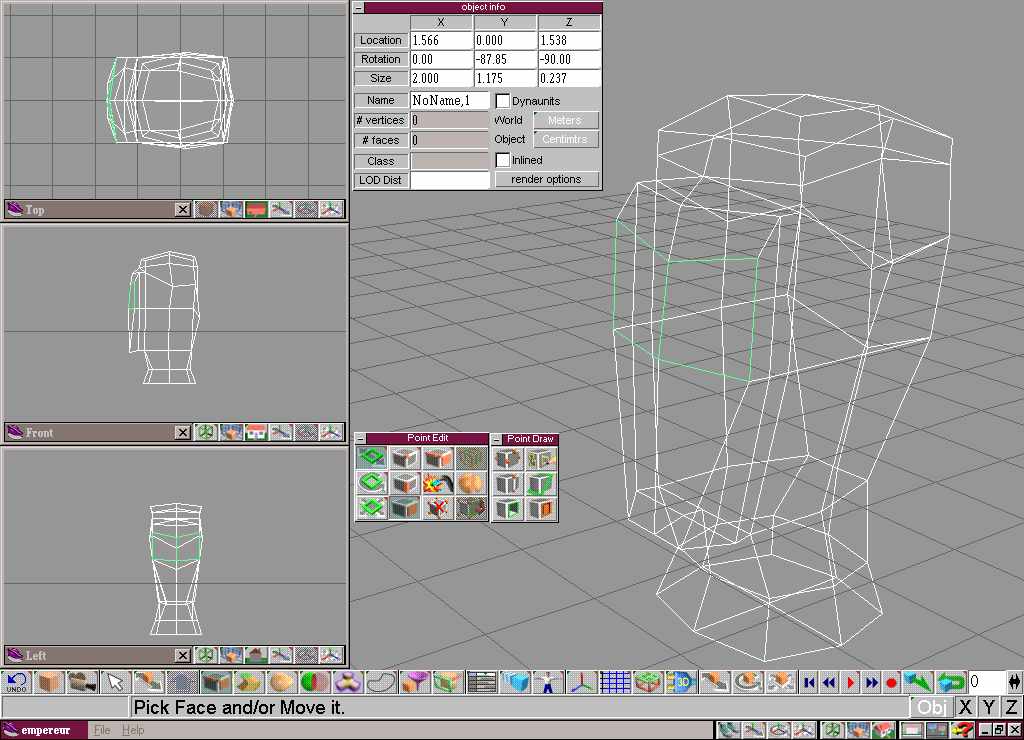
Task: Toggle the Z axis constraint button
Action: (x=1012, y=707)
